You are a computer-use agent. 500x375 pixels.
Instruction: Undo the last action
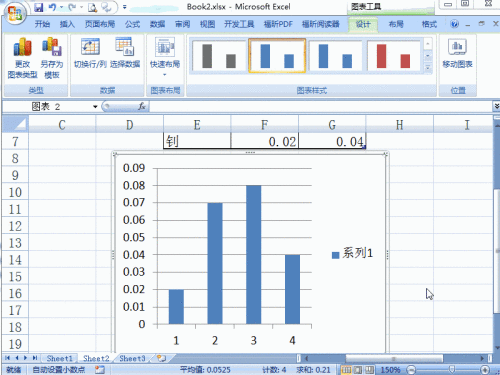click(52, 7)
